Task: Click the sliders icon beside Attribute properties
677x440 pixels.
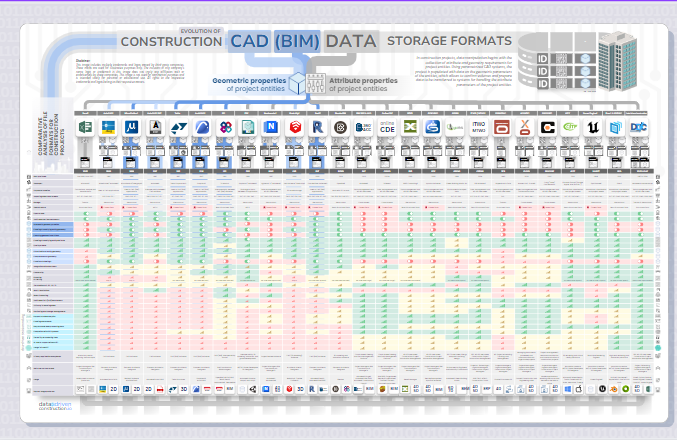Action: 316,83
